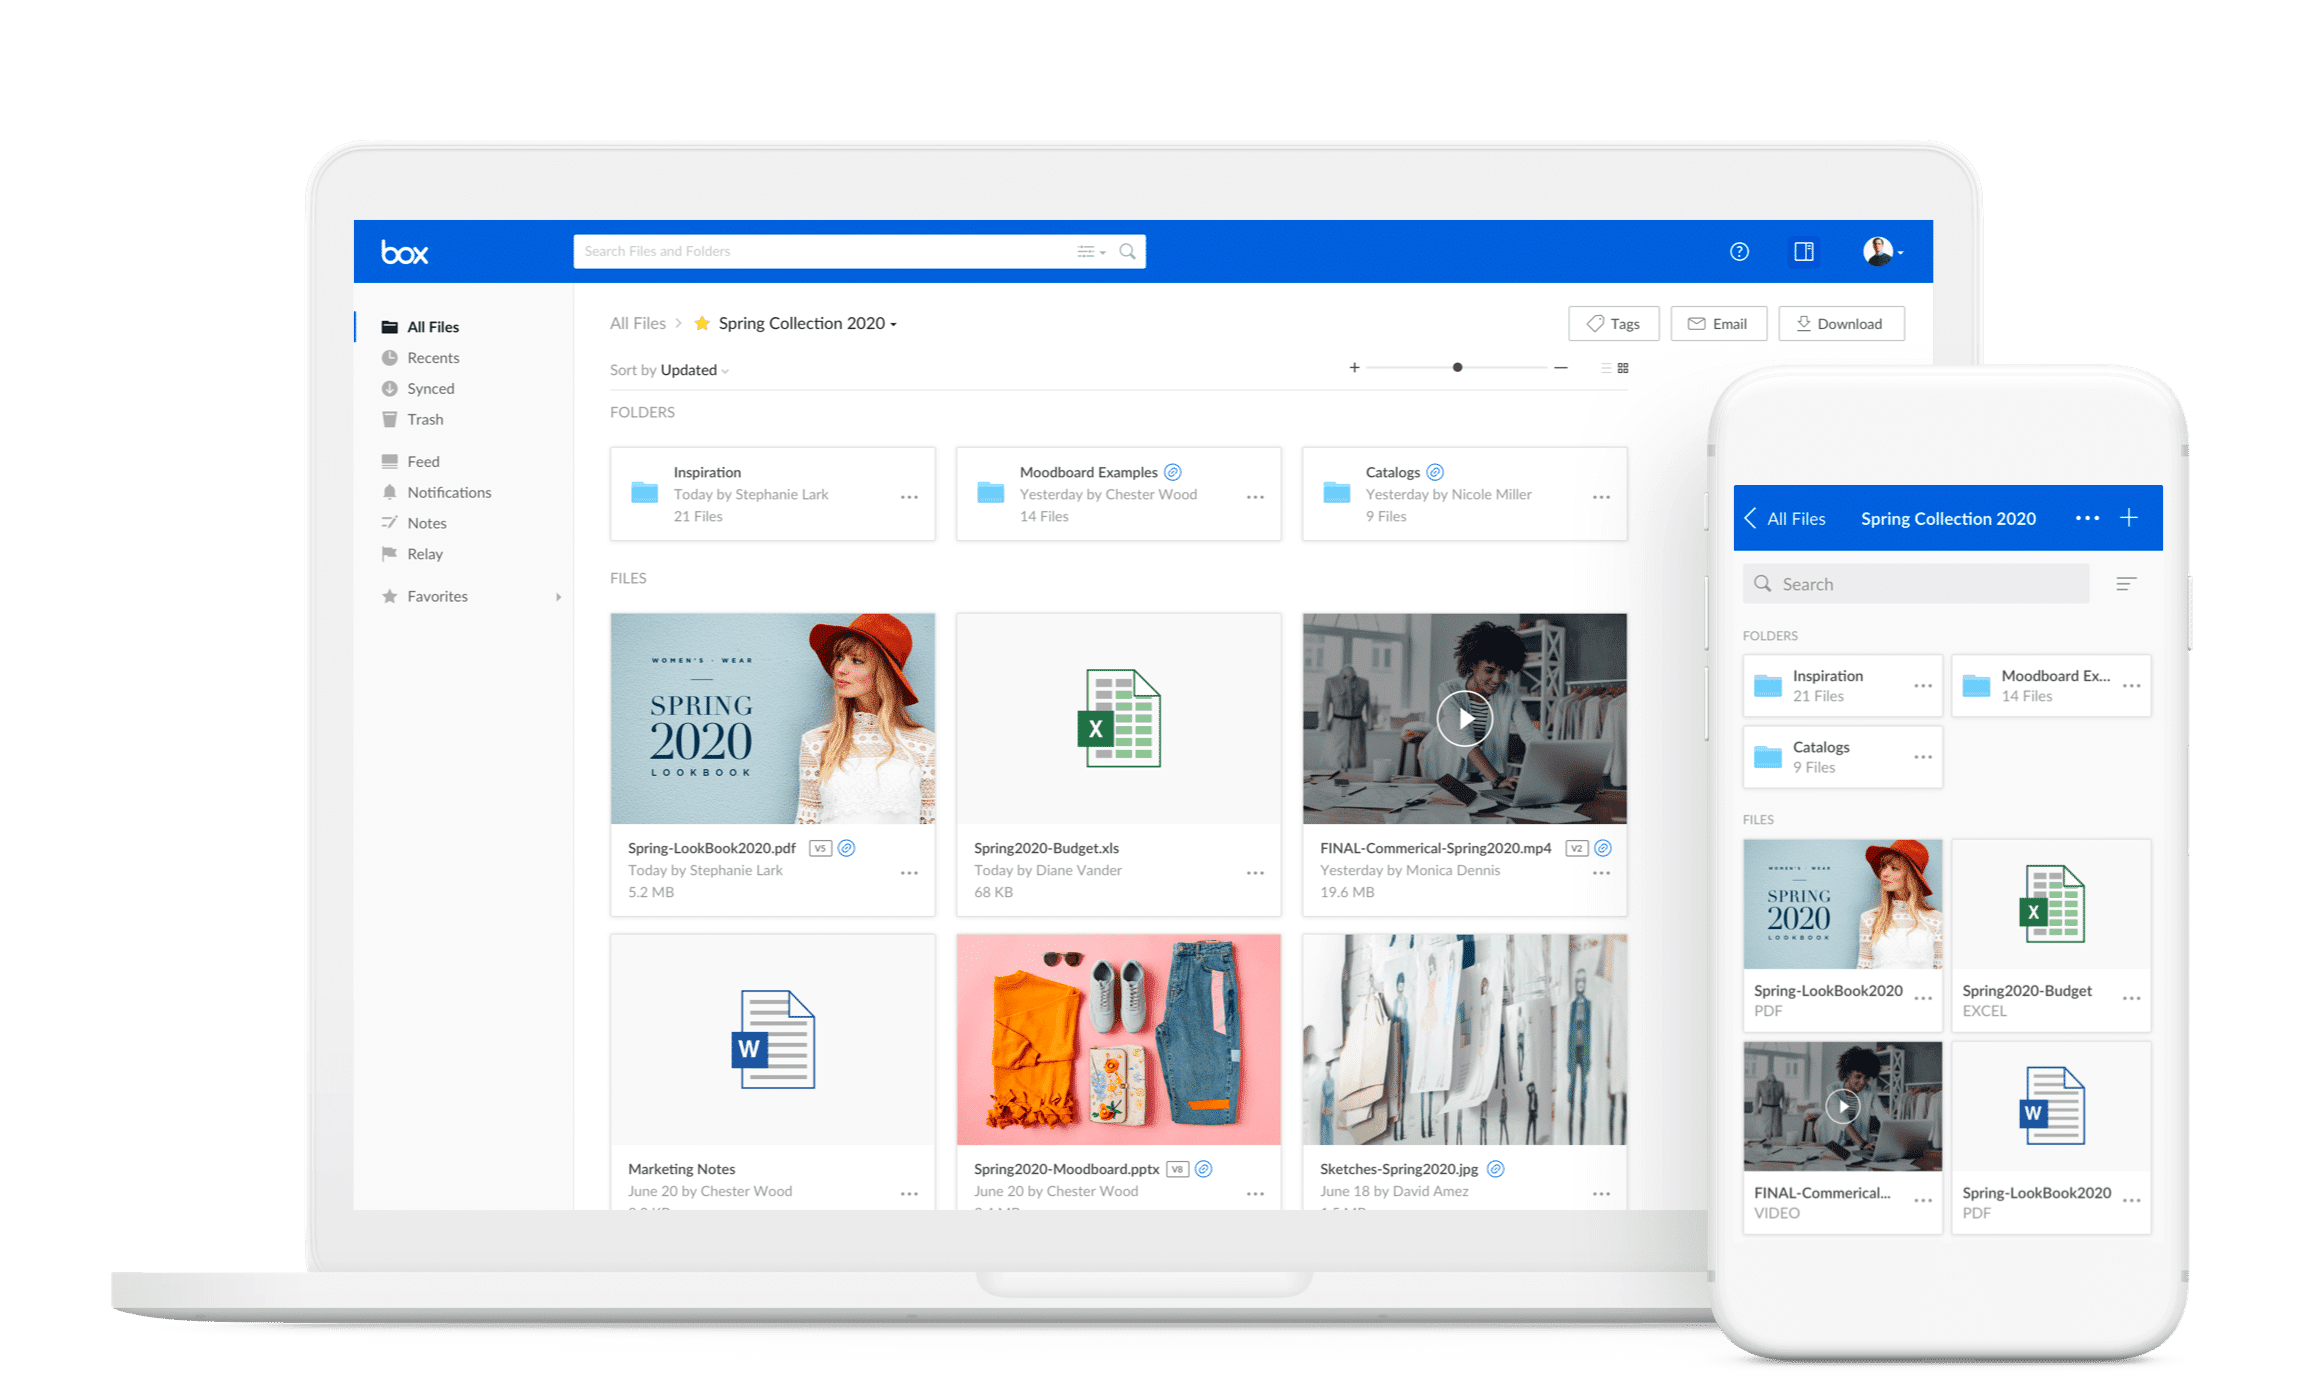
Task: Click the minus icon on the thumbnail size slider
Action: tap(1561, 368)
